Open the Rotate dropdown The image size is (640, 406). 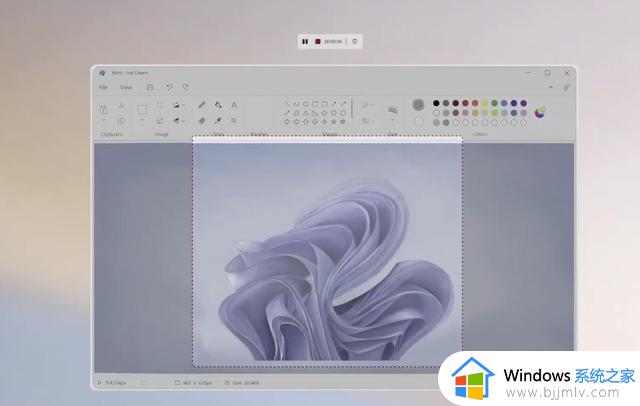178,105
